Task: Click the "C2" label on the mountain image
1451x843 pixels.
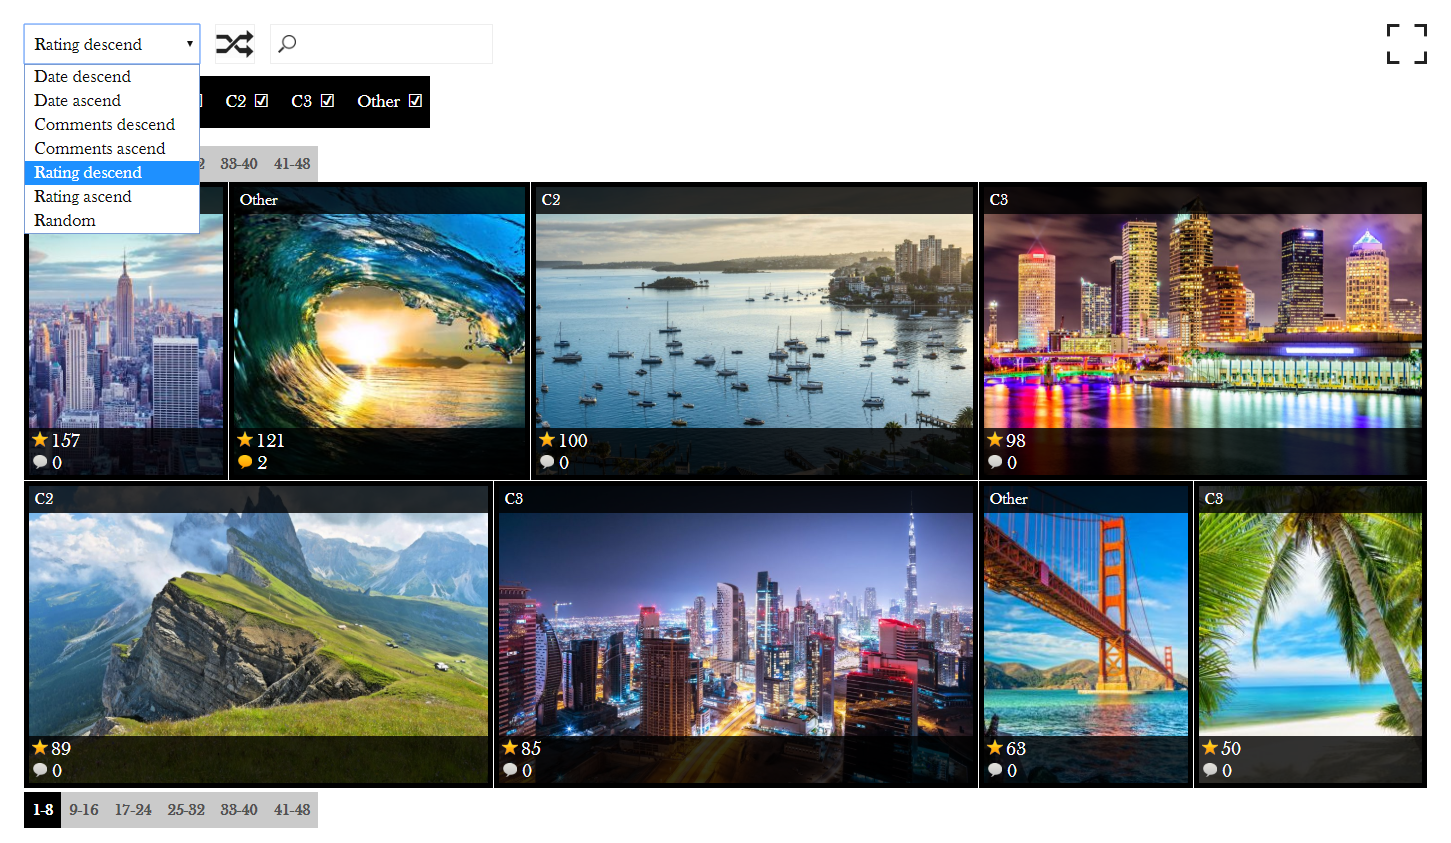Action: tap(44, 499)
